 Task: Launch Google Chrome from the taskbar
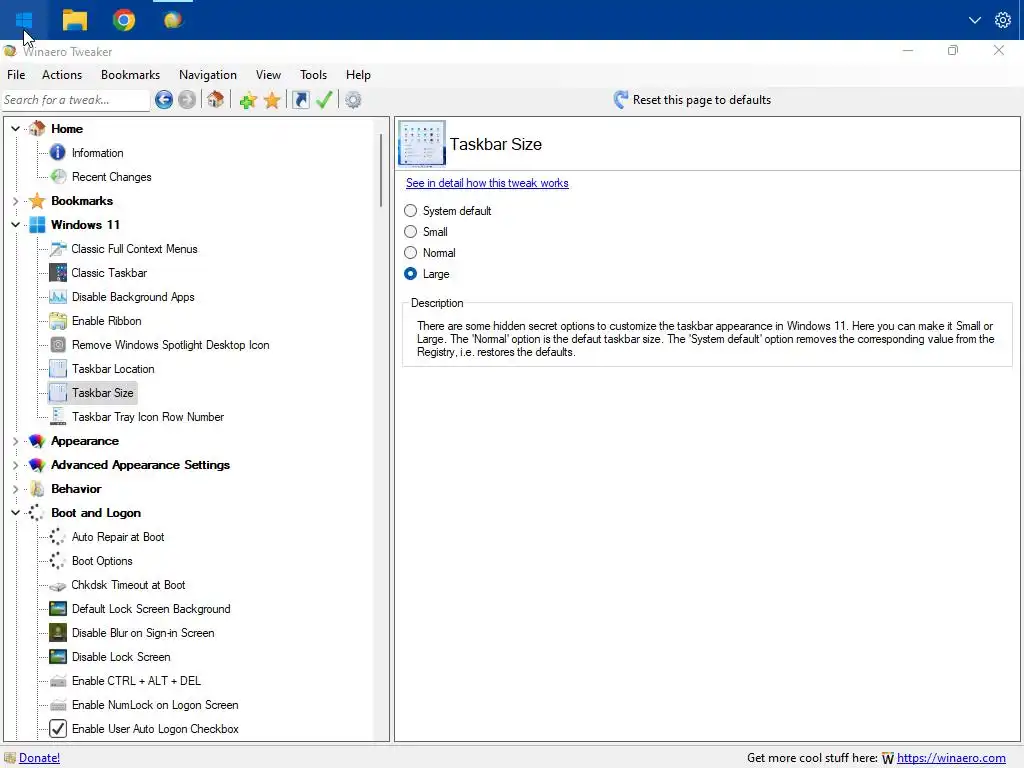coord(123,20)
